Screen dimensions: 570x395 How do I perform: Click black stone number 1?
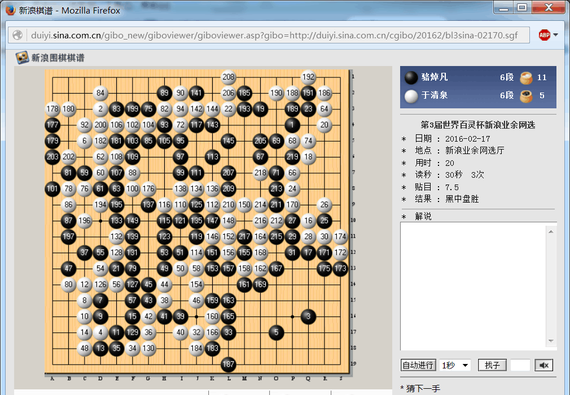[x=292, y=125]
